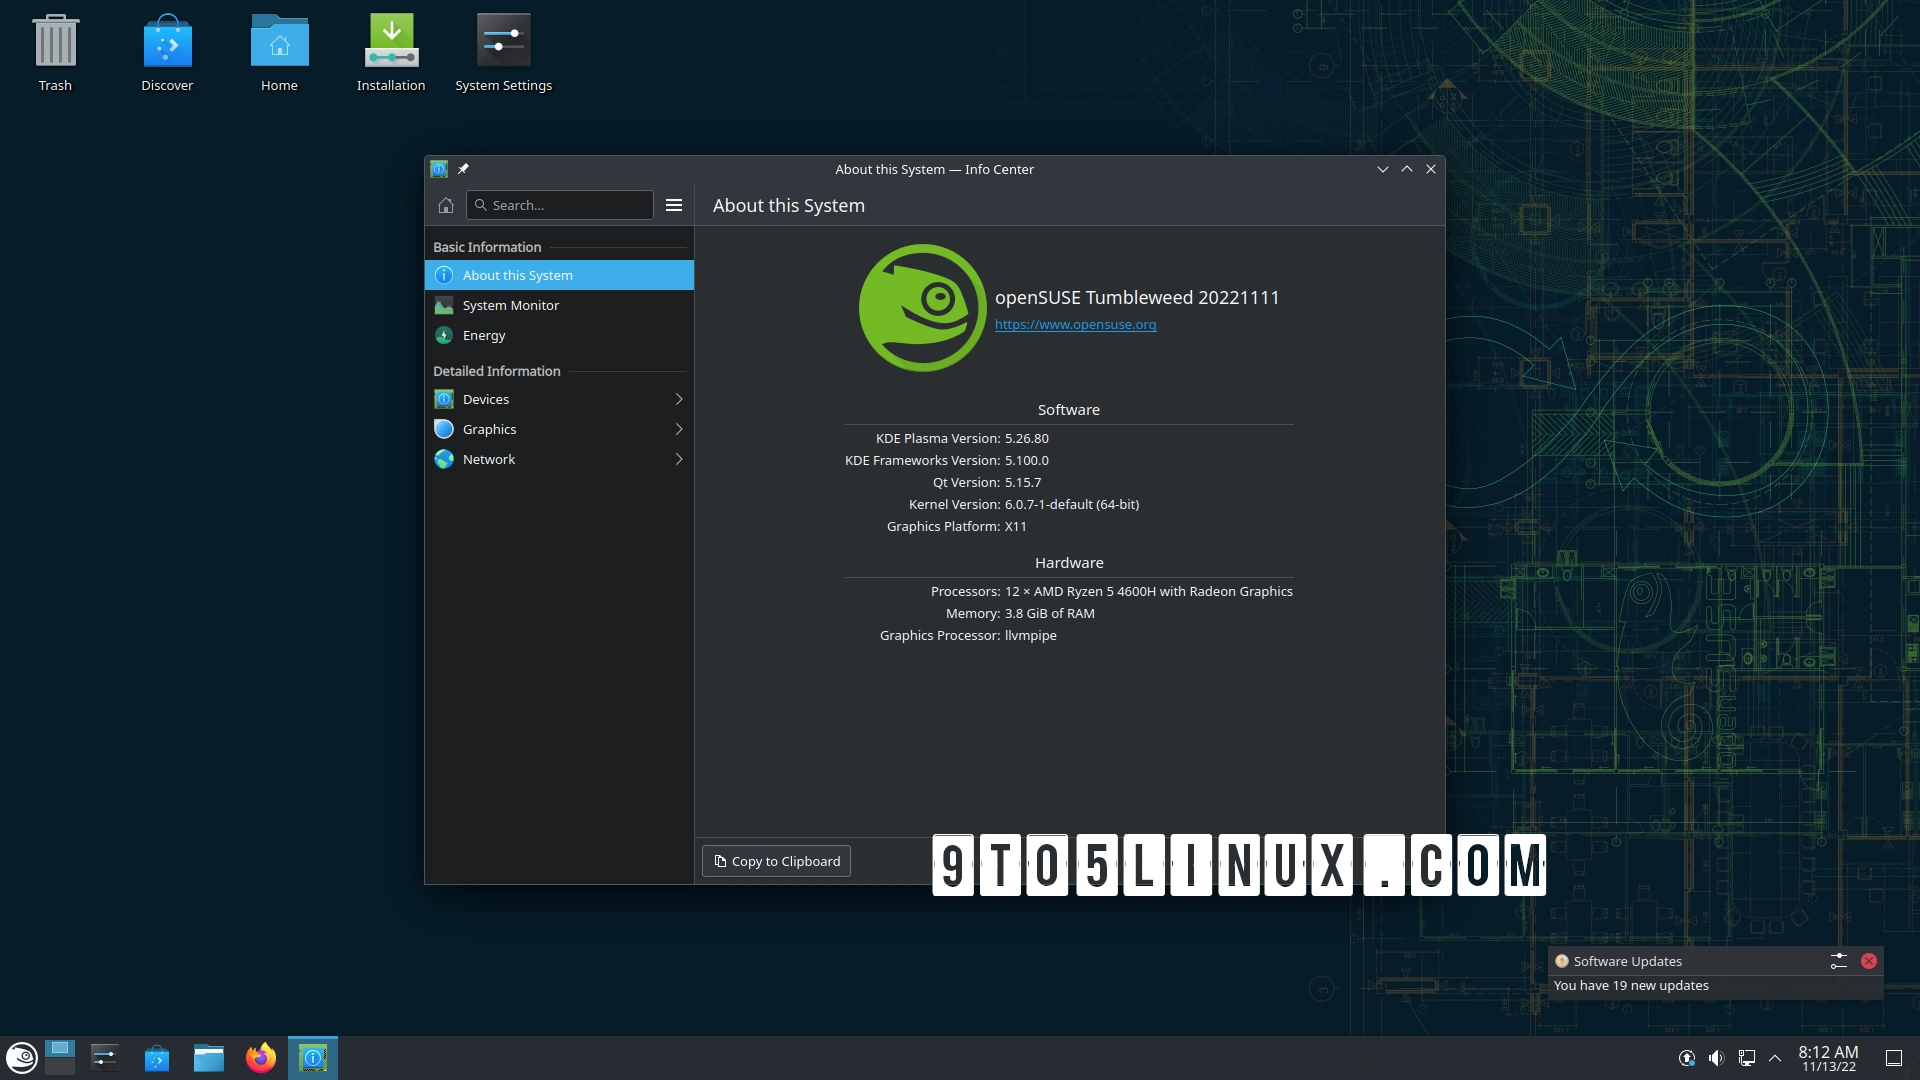
Task: Click the volume icon in system tray
Action: click(x=1716, y=1057)
